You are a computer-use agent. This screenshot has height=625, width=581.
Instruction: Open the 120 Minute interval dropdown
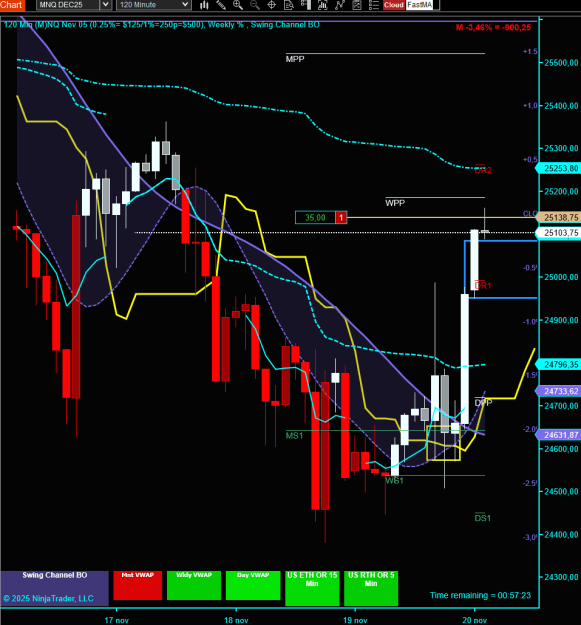[154, 5]
